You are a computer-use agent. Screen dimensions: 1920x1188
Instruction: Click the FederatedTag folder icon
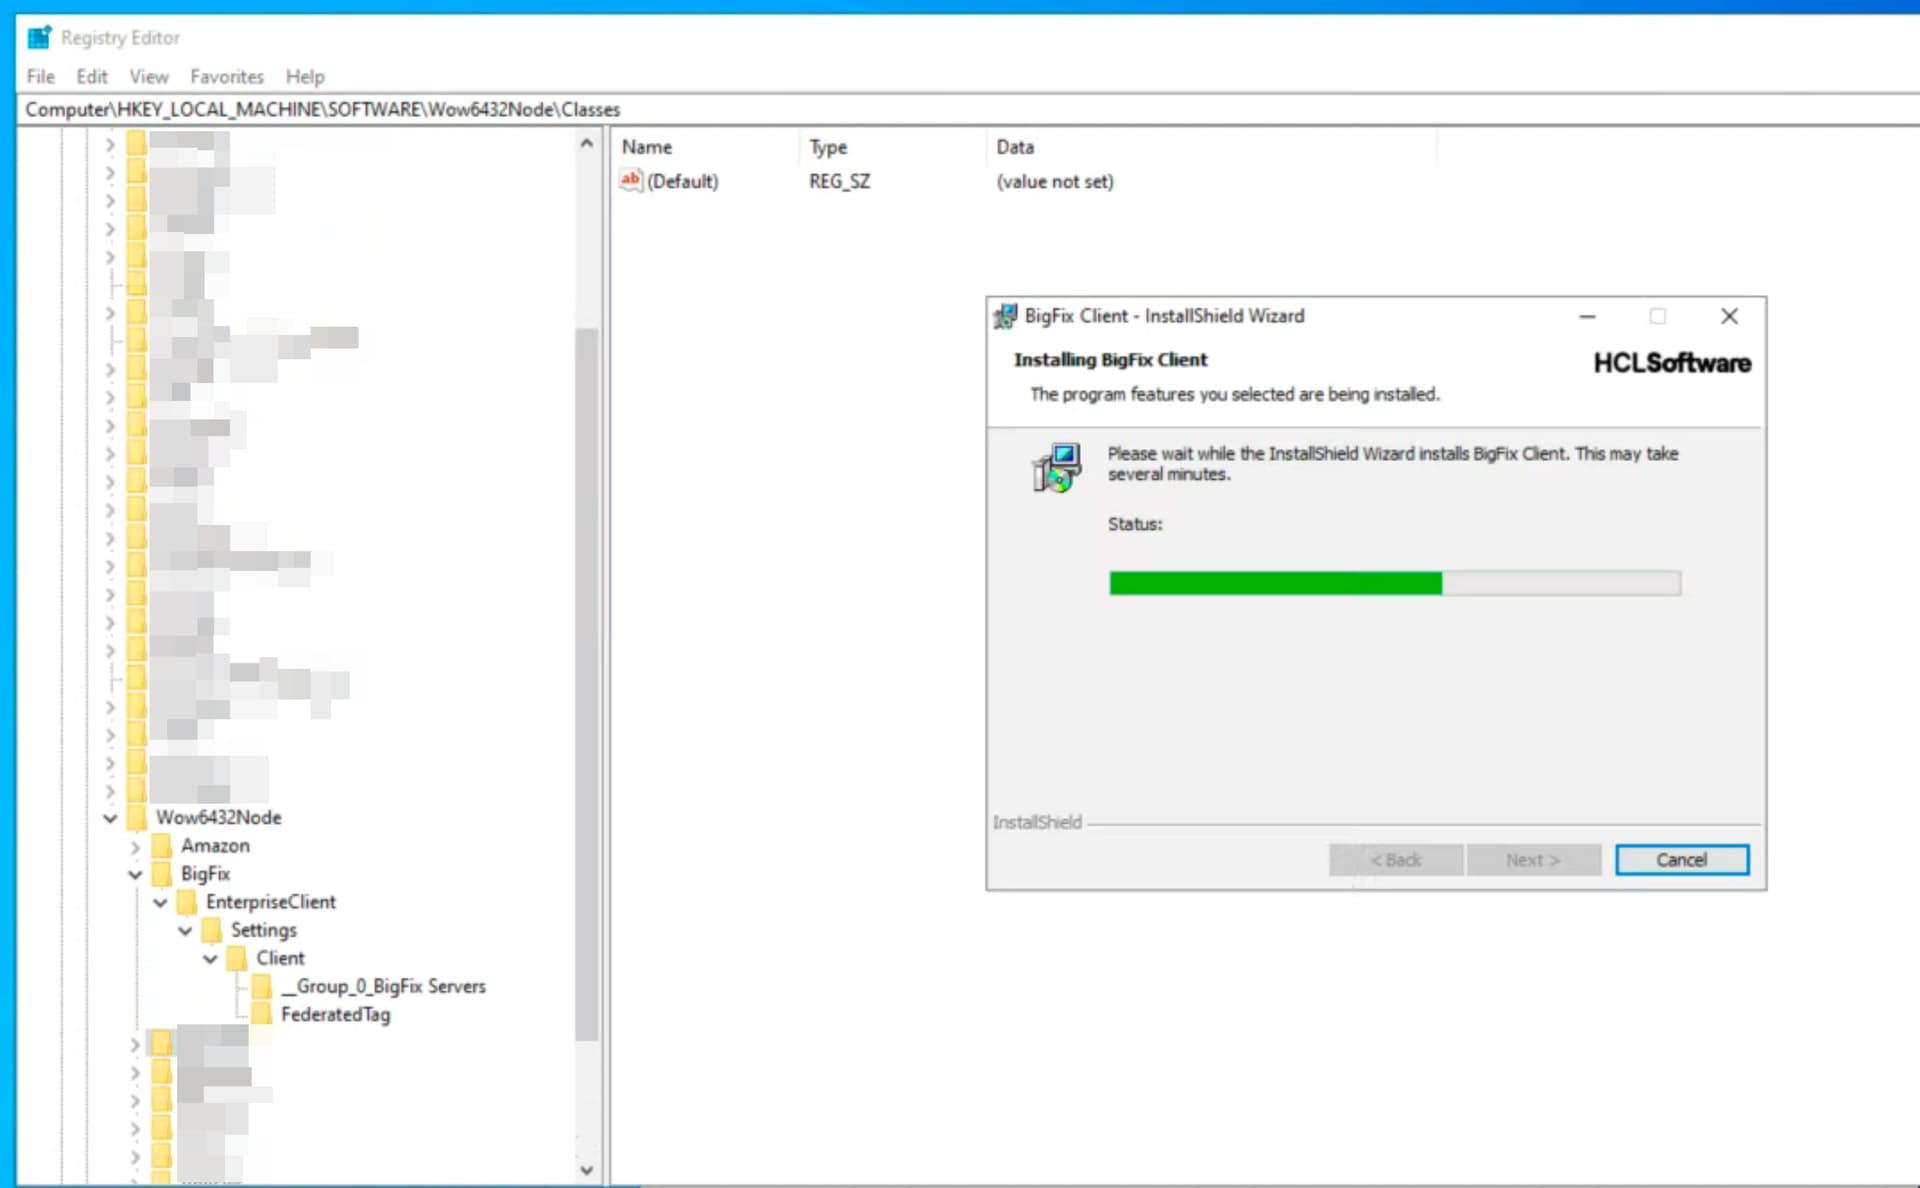262,1014
